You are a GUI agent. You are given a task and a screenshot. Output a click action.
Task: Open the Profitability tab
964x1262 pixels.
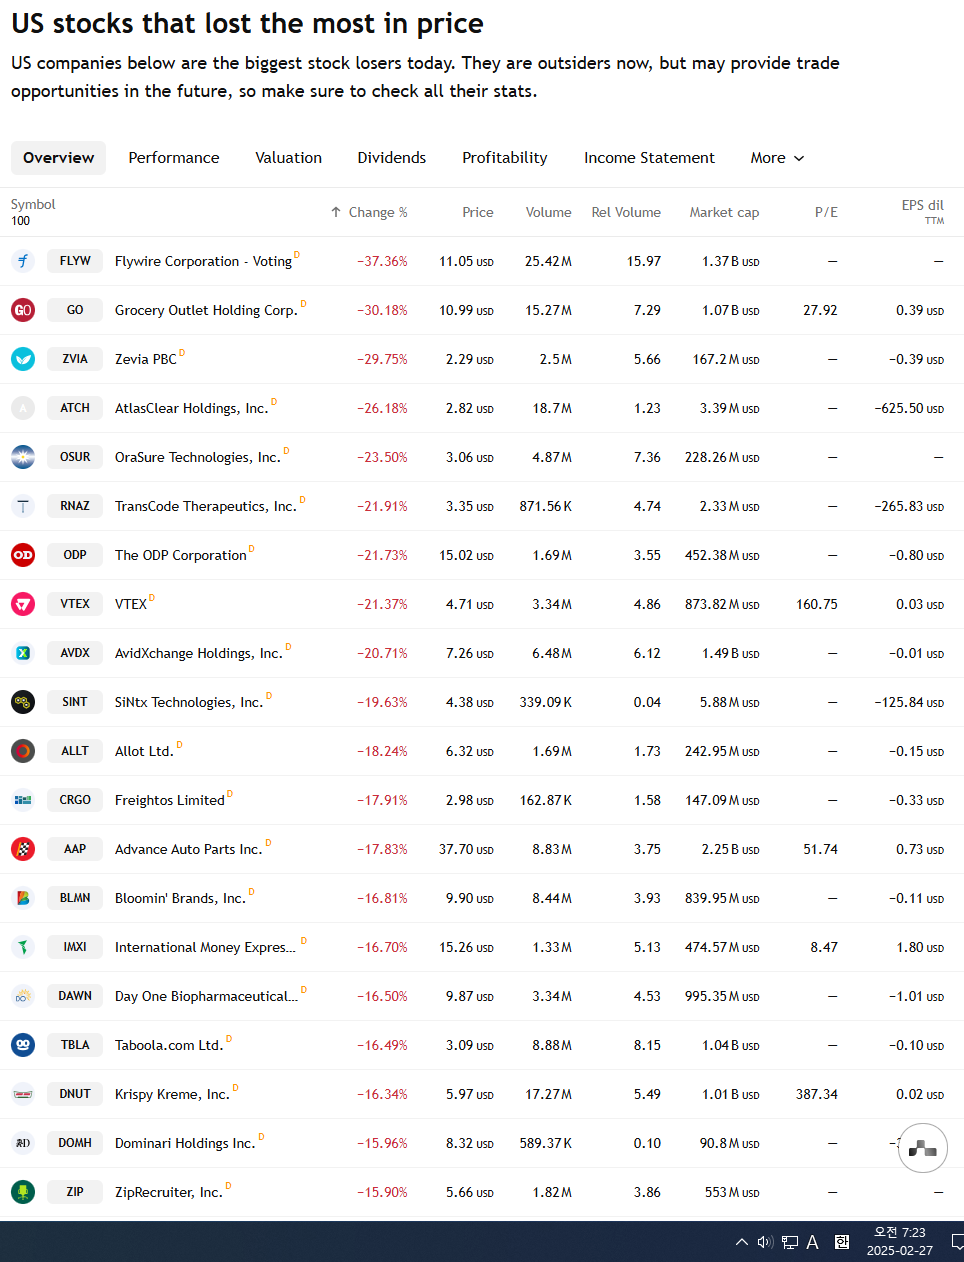505,158
